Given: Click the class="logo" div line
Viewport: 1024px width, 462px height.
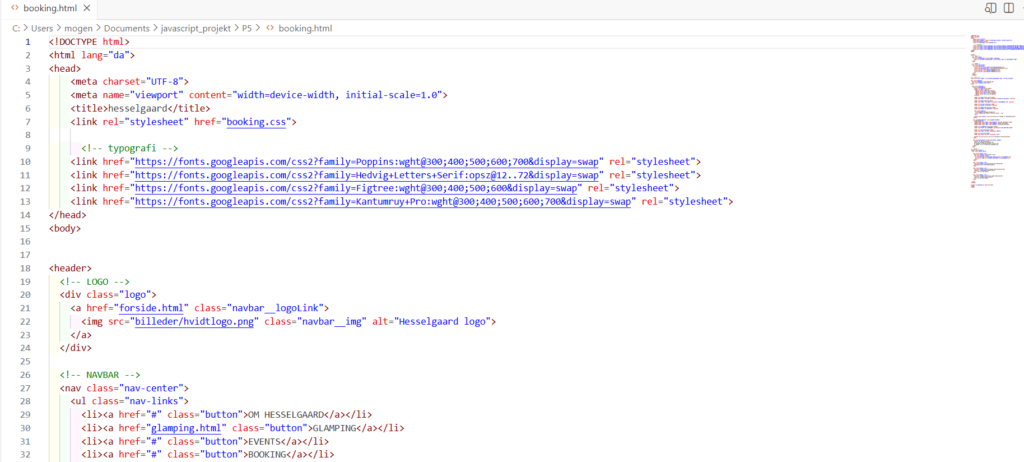Looking at the screenshot, I should click(108, 295).
